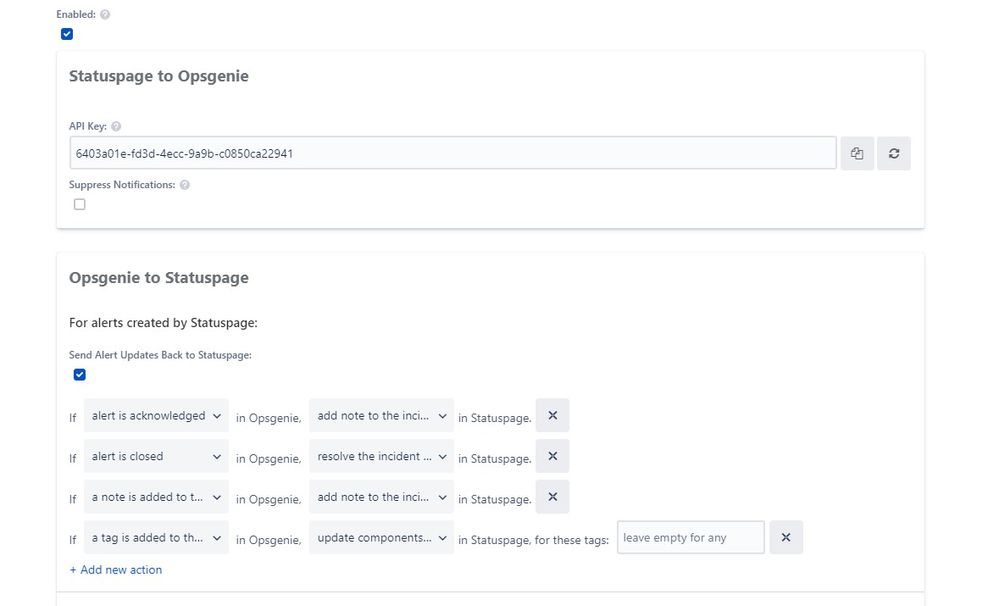Open the alert is closed condition dropdown

[x=156, y=456]
